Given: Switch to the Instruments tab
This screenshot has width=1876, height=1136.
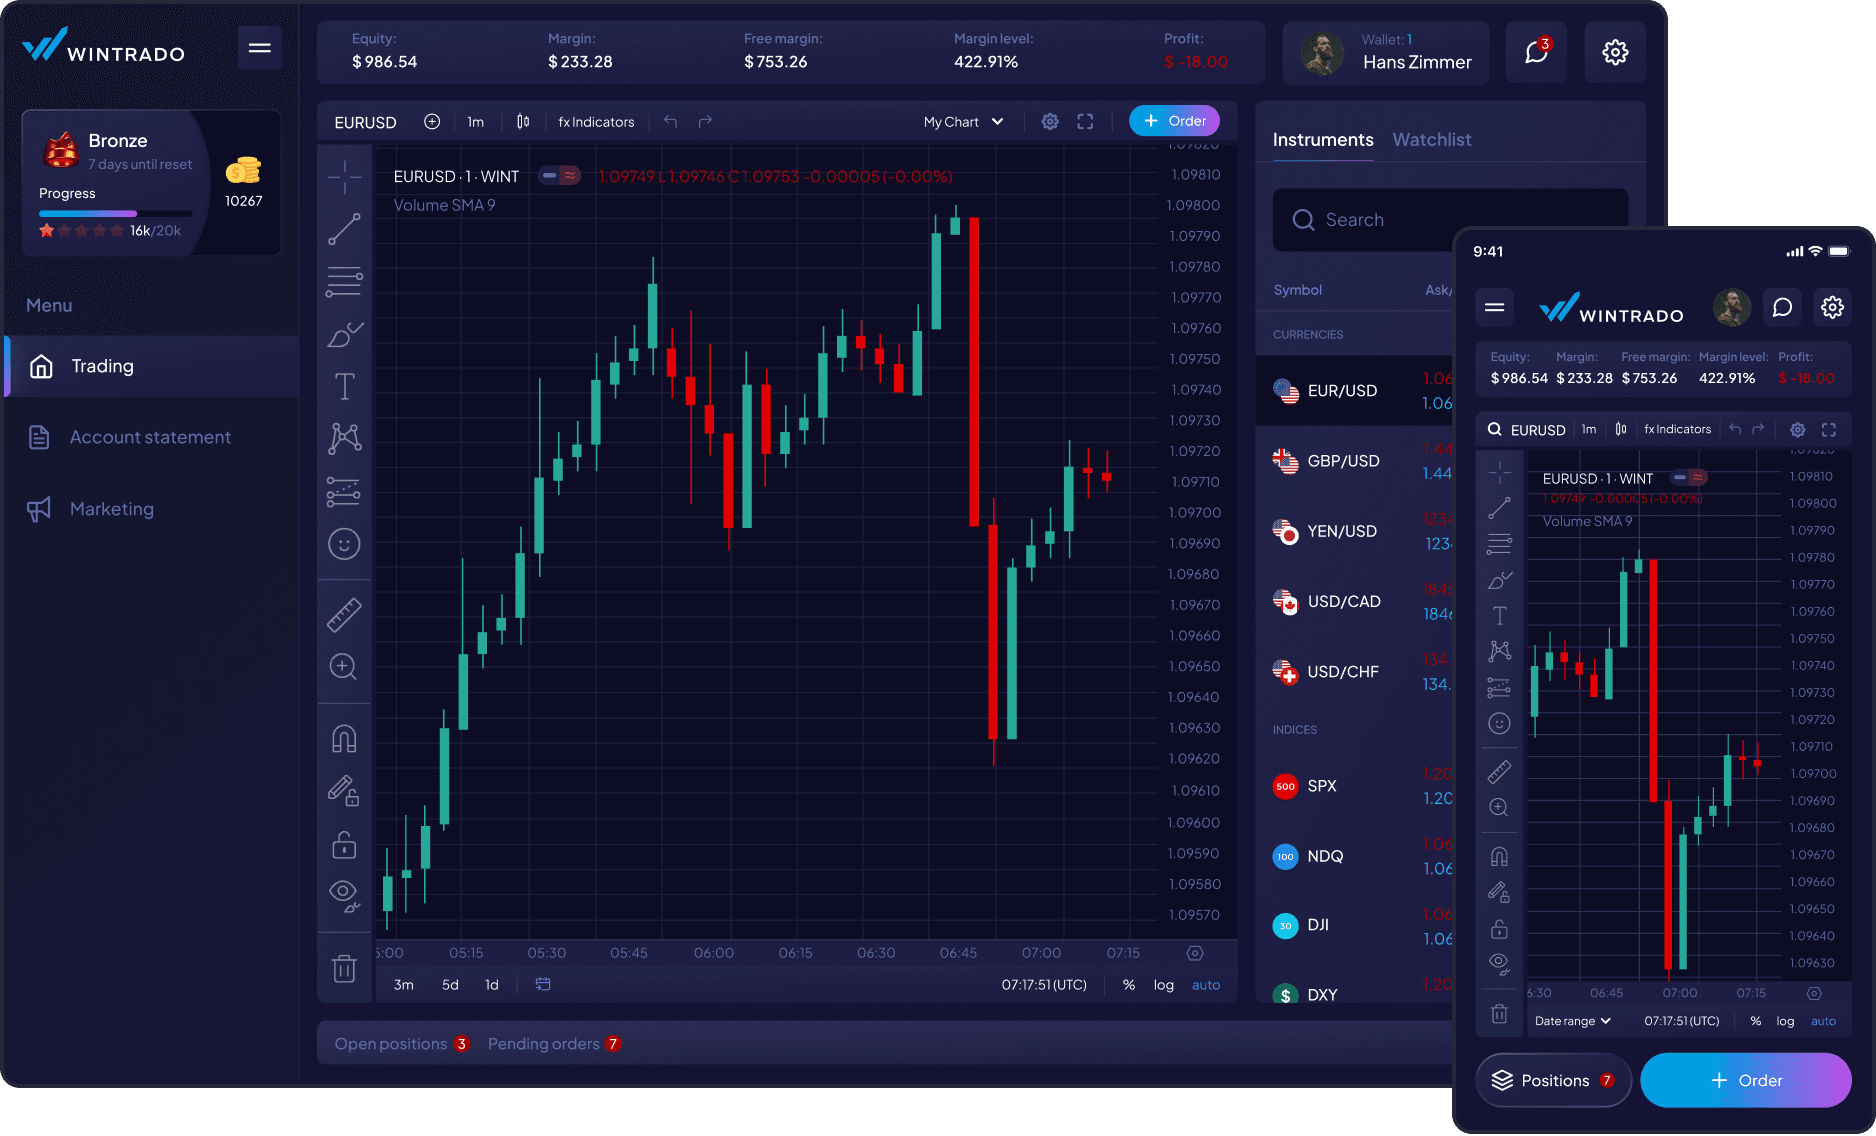Looking at the screenshot, I should [1323, 140].
